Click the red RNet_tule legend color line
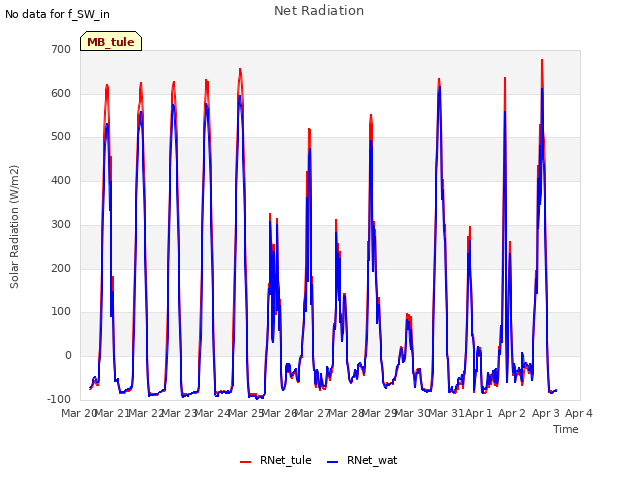 245,462
